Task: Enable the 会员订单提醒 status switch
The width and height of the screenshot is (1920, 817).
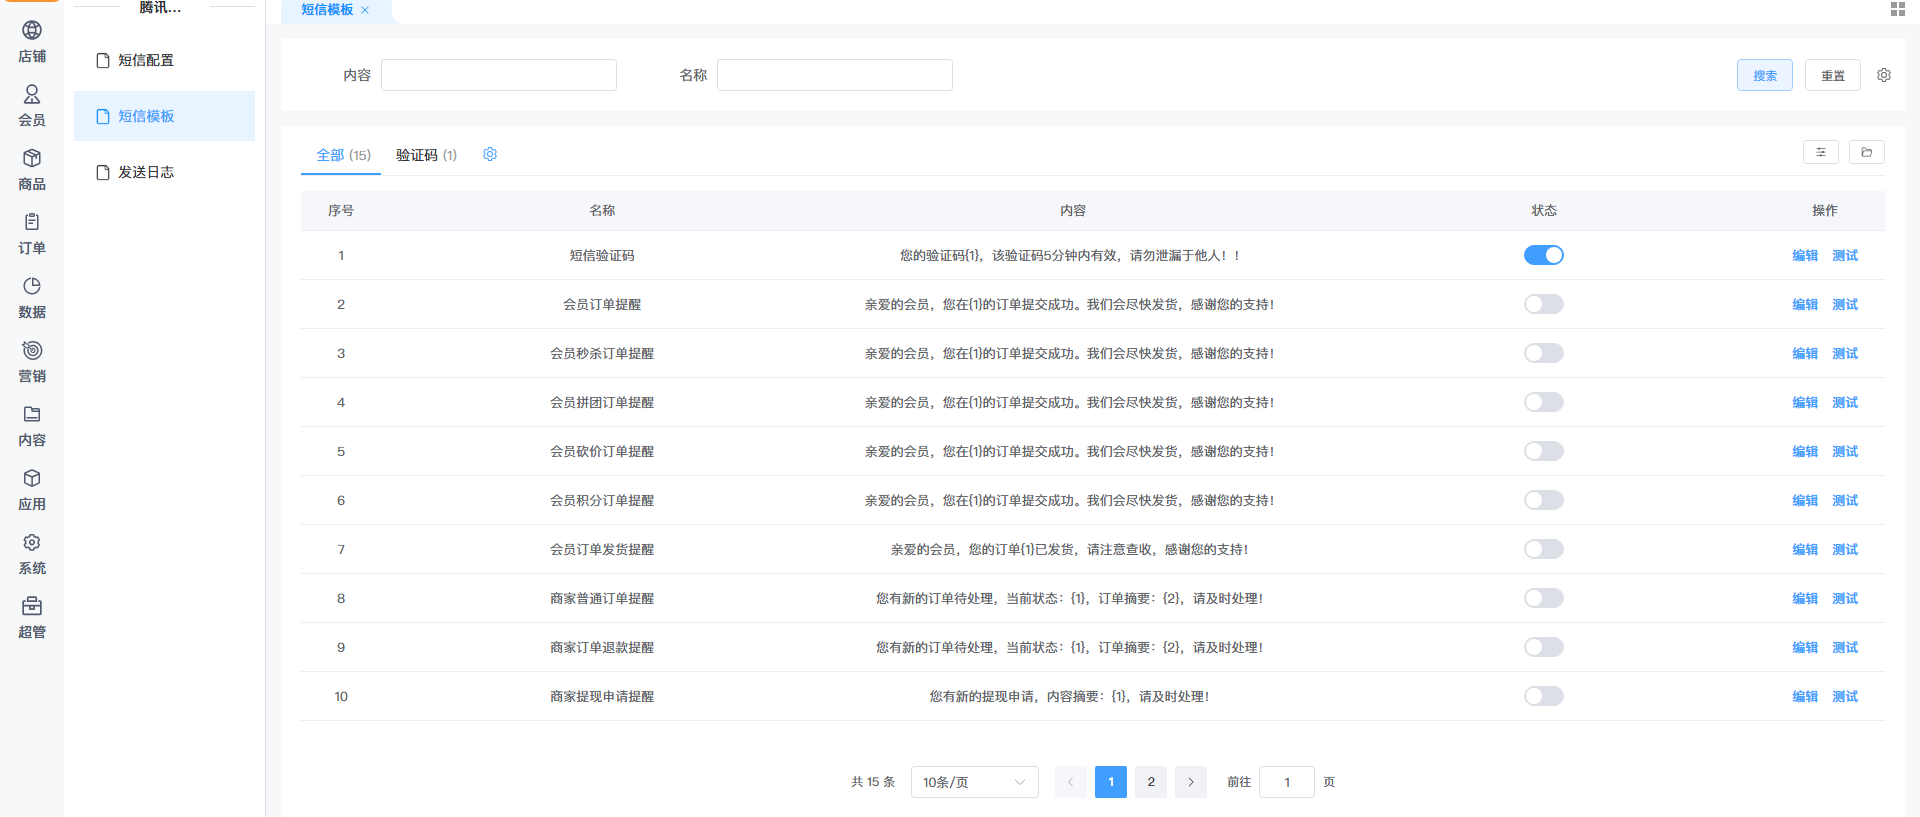Action: tap(1544, 304)
